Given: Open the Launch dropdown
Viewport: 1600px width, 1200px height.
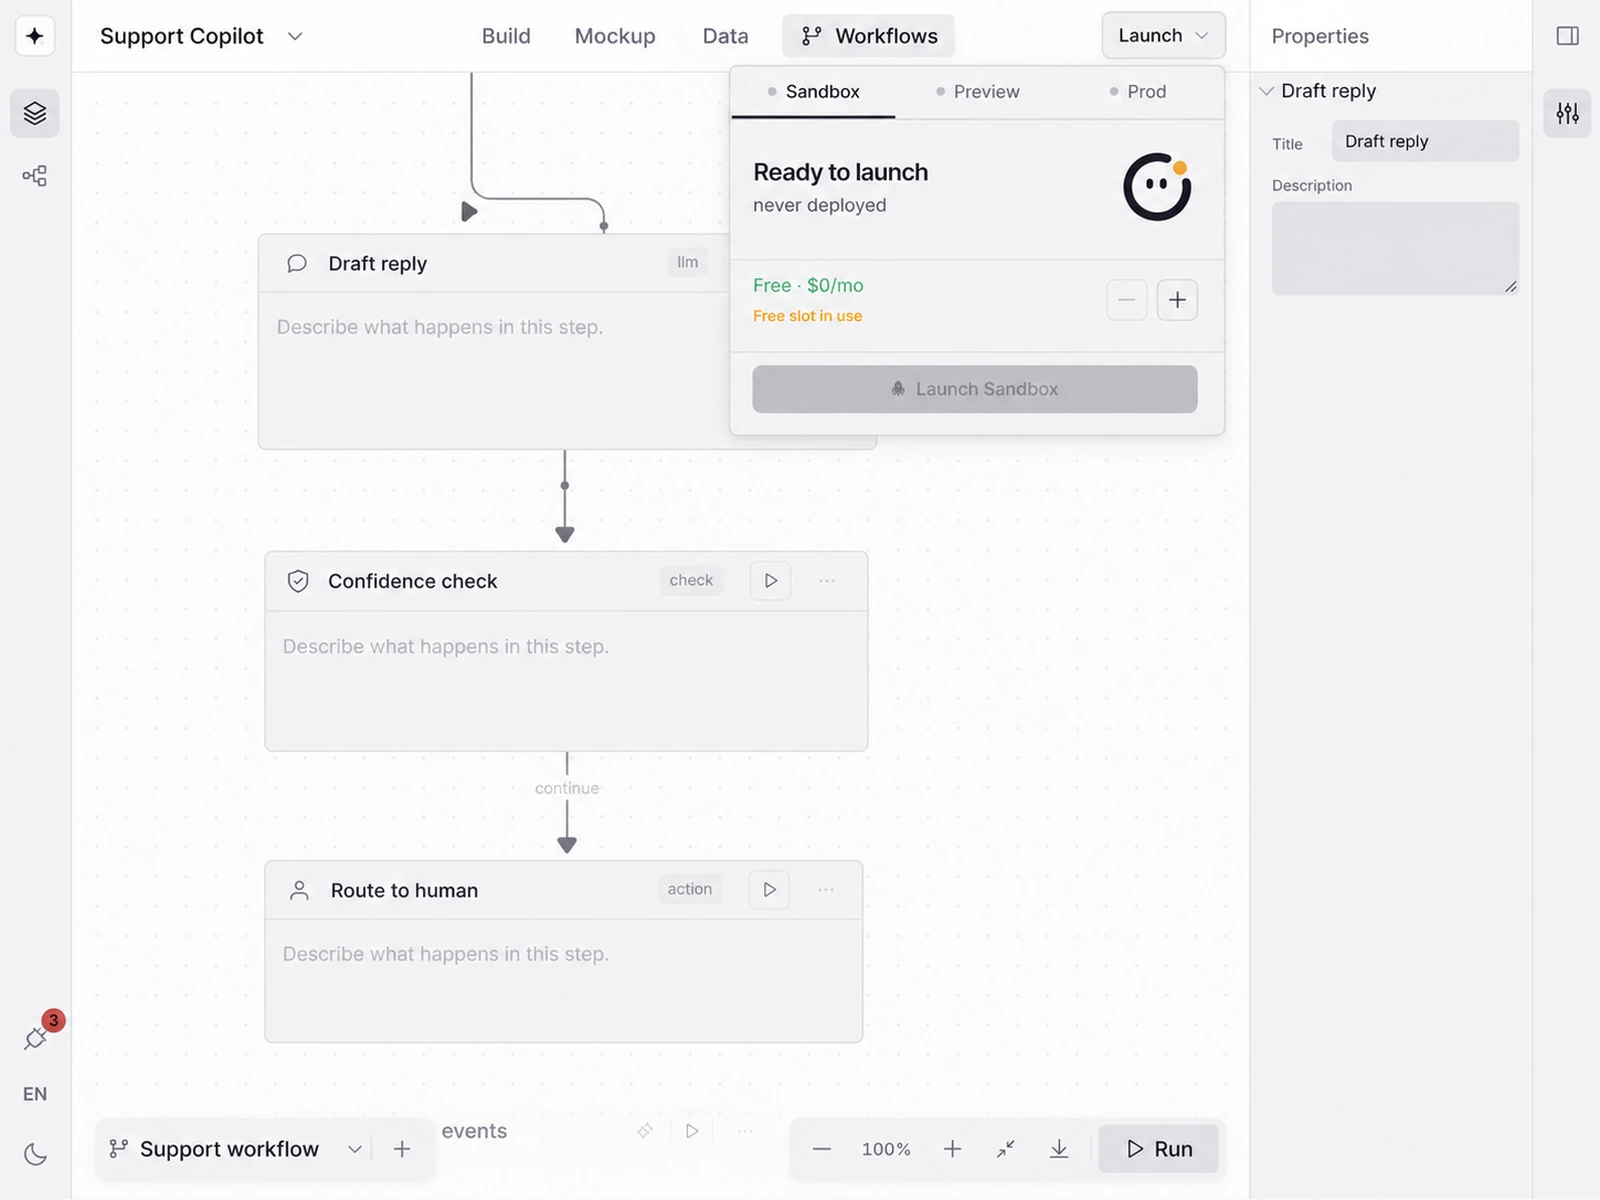Looking at the screenshot, I should tap(1163, 36).
